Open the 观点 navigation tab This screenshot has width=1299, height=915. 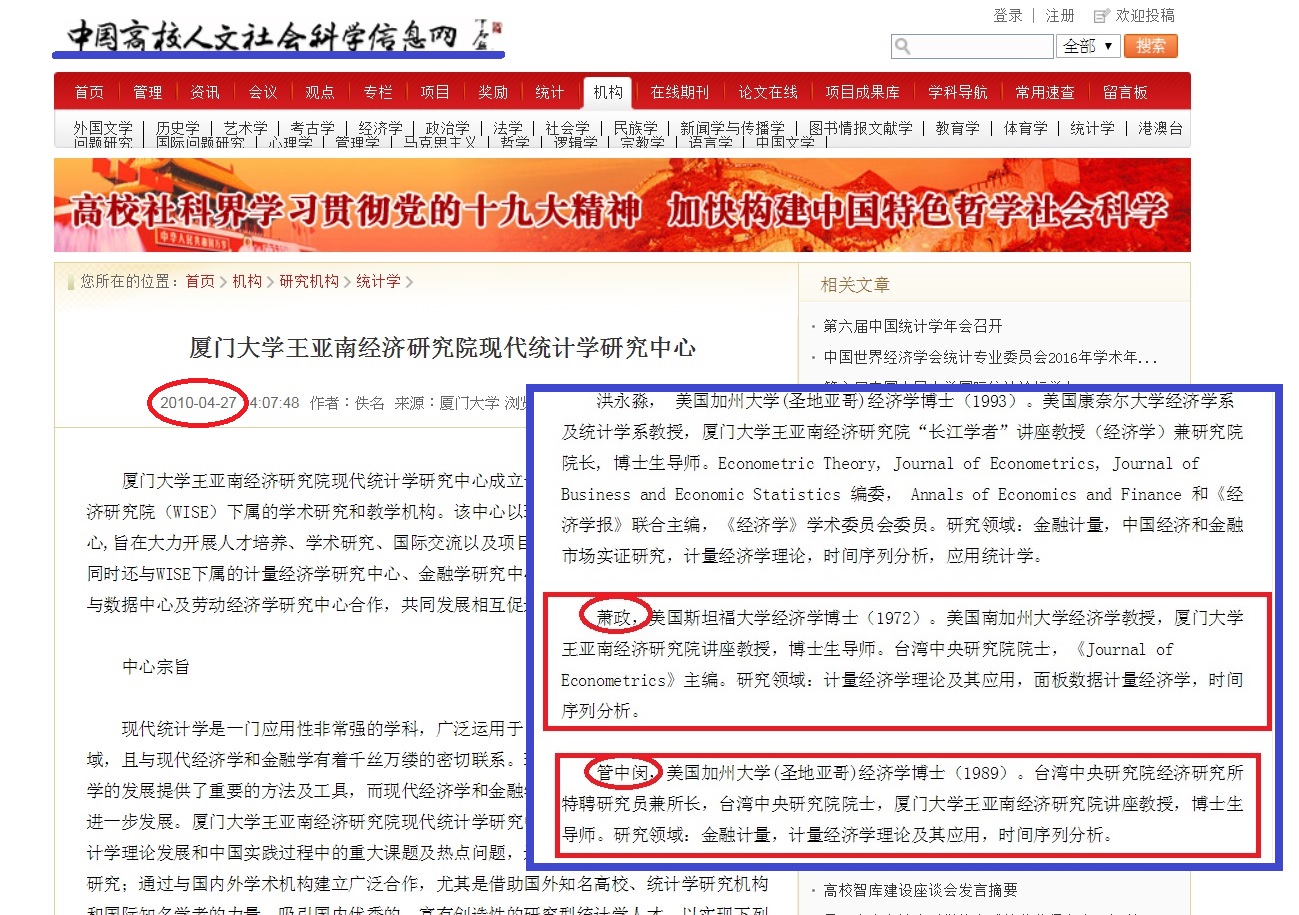click(320, 92)
